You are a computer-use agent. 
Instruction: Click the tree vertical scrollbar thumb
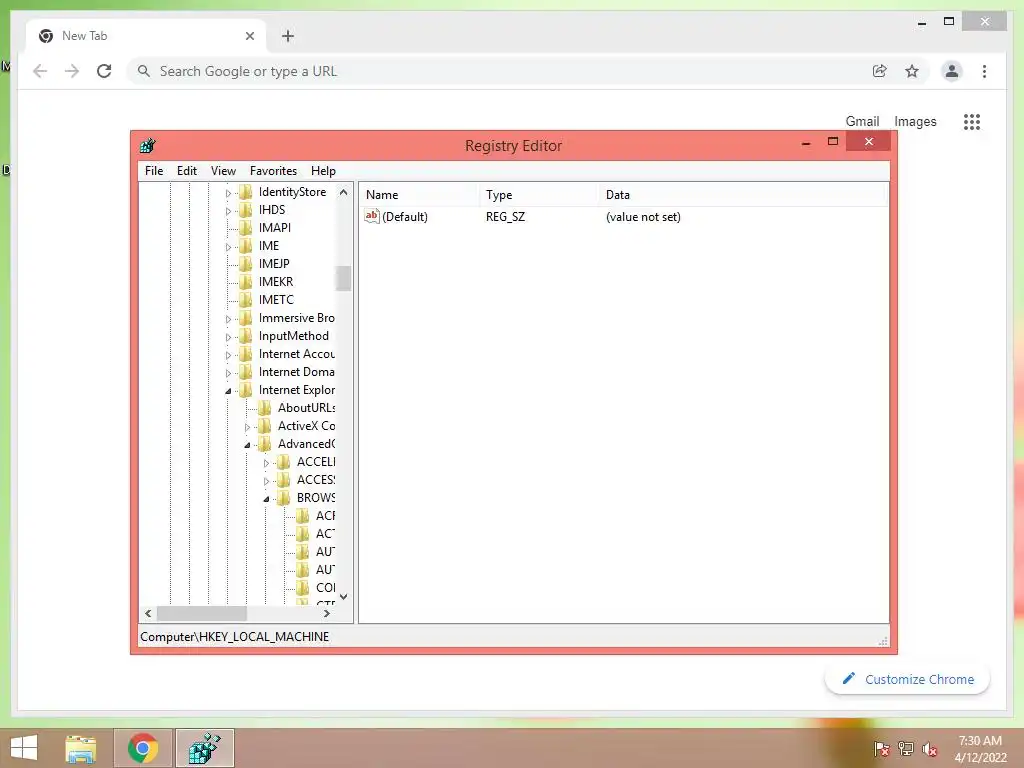(x=344, y=278)
